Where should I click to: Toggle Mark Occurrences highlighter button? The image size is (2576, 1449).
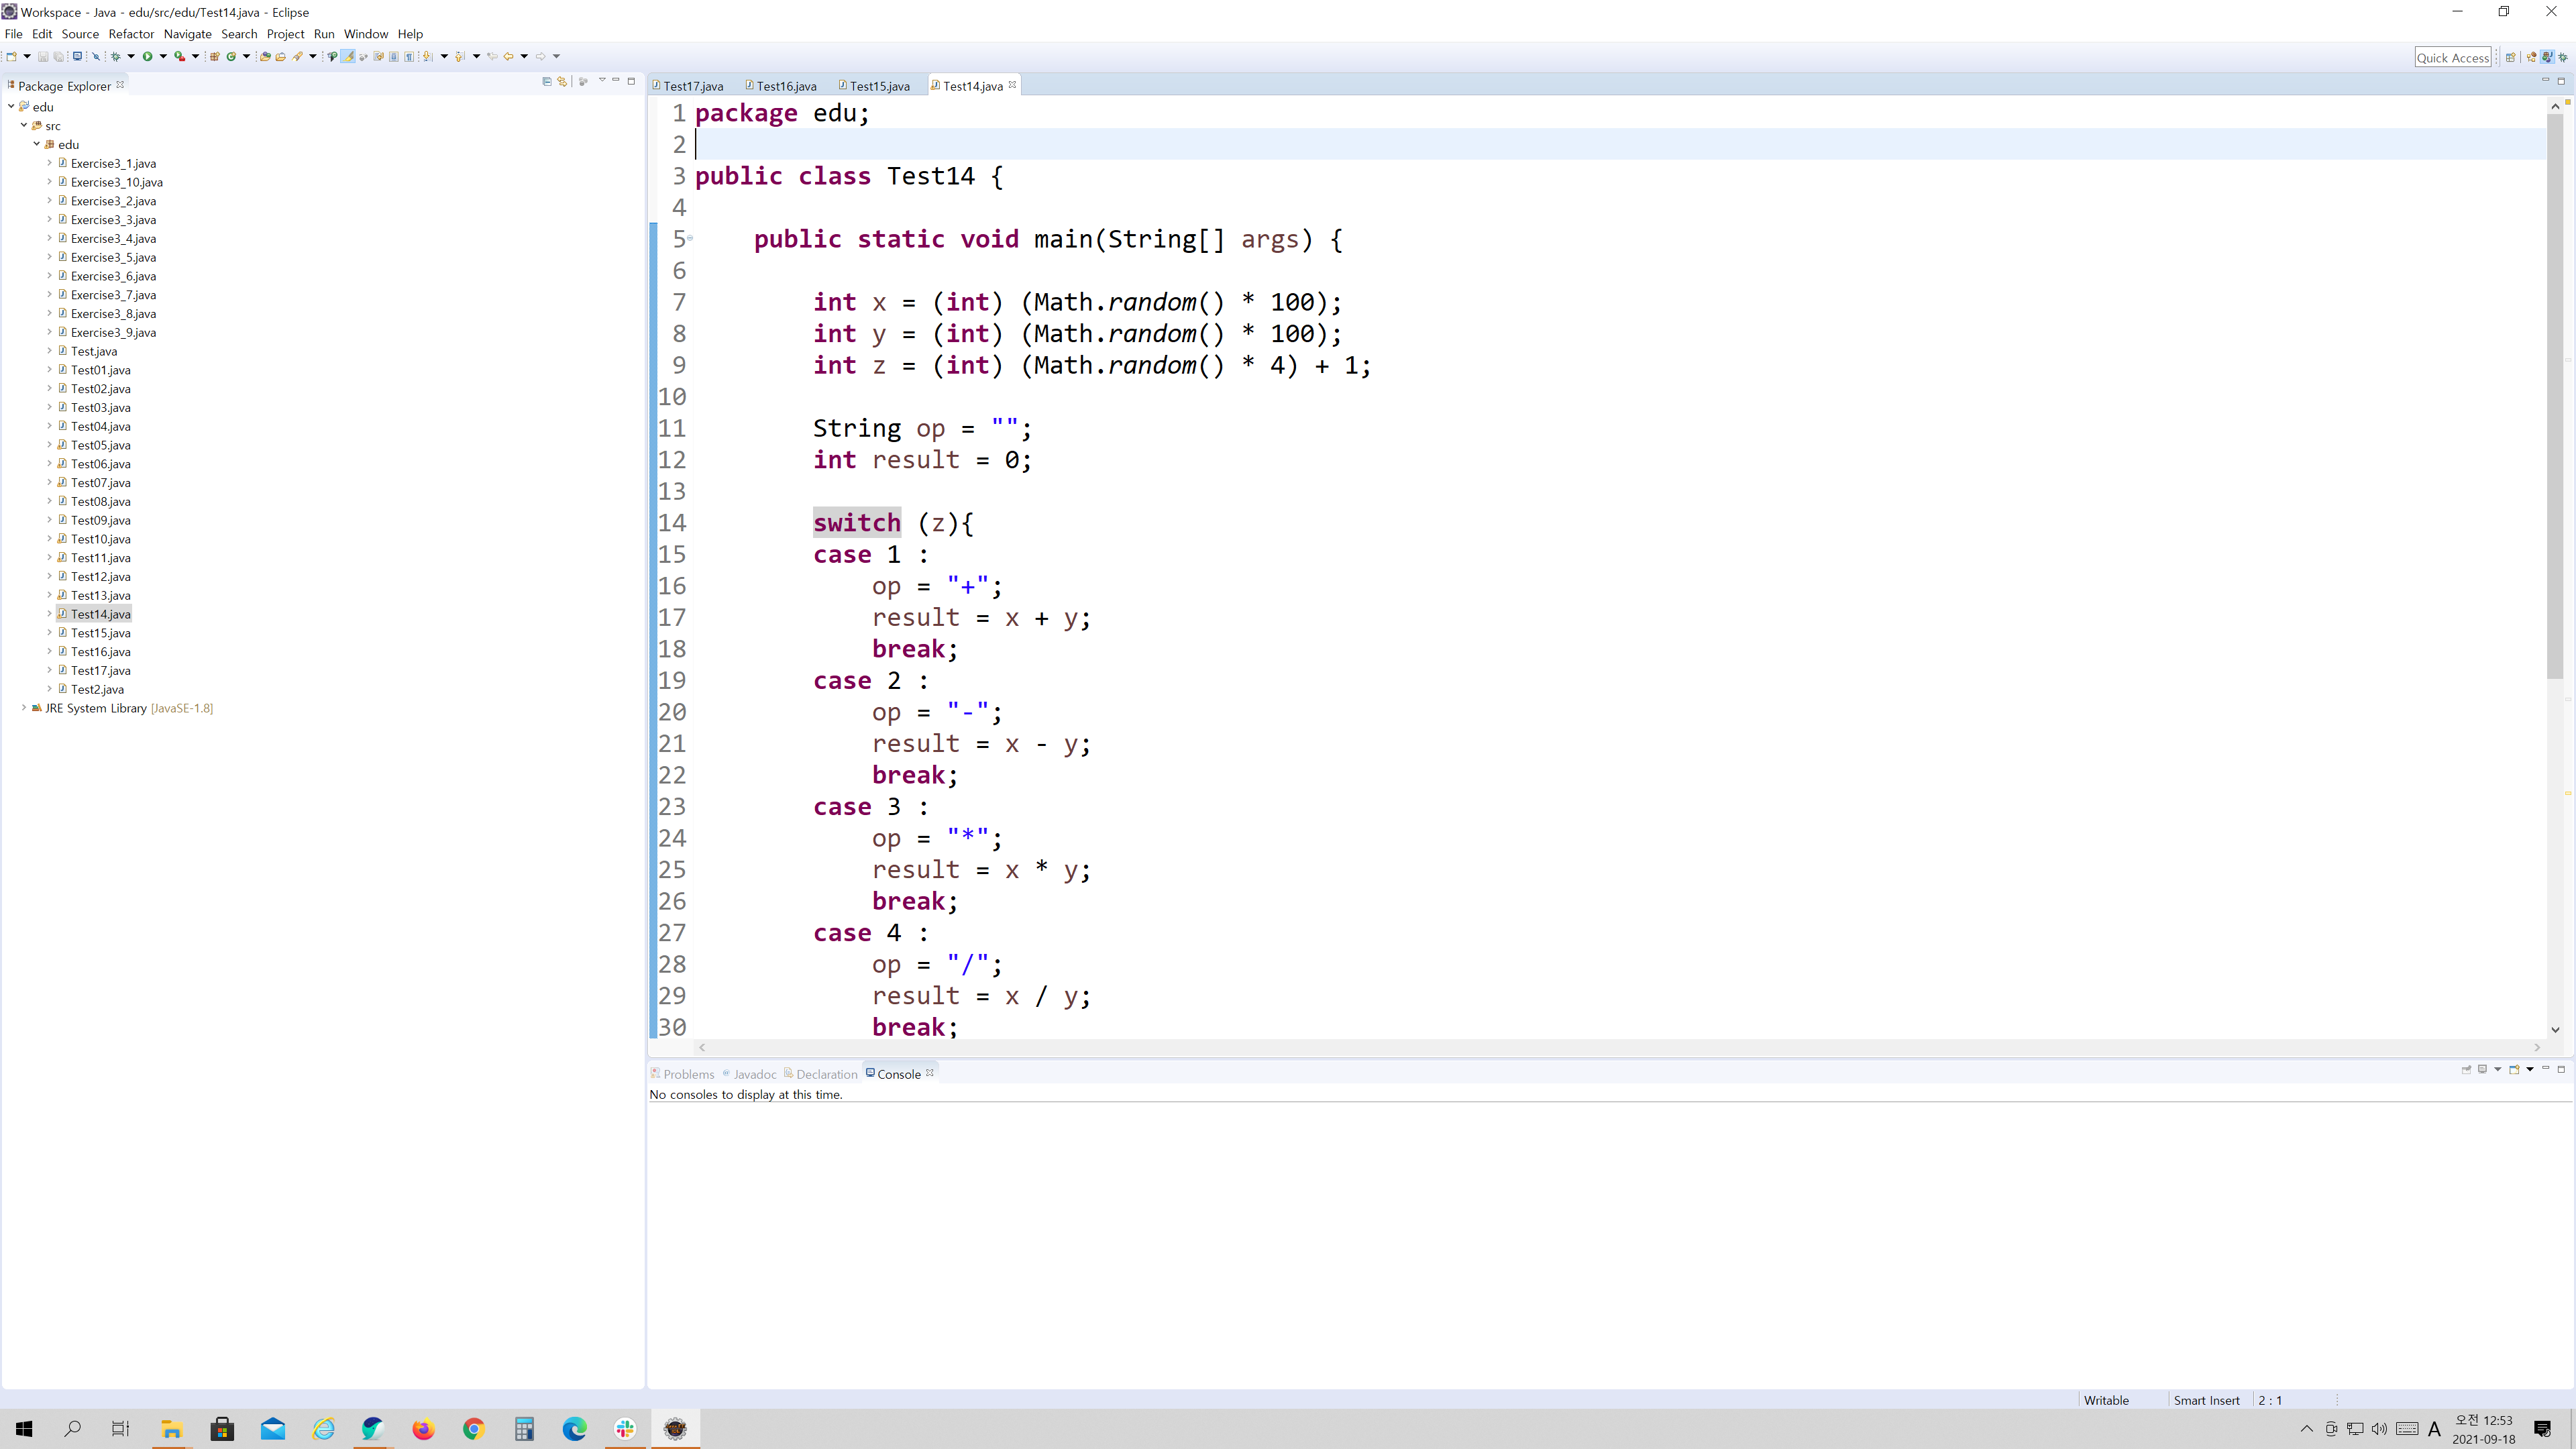tap(348, 56)
